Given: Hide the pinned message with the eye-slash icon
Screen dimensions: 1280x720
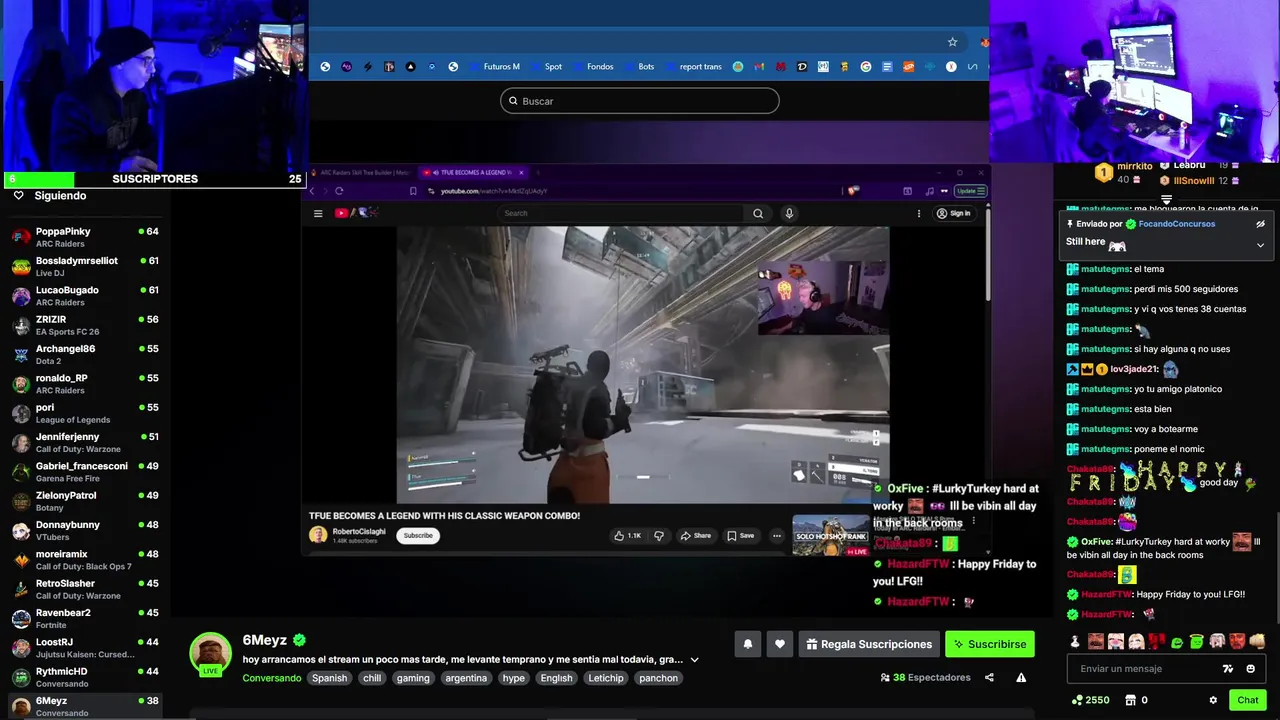Looking at the screenshot, I should click(1260, 224).
